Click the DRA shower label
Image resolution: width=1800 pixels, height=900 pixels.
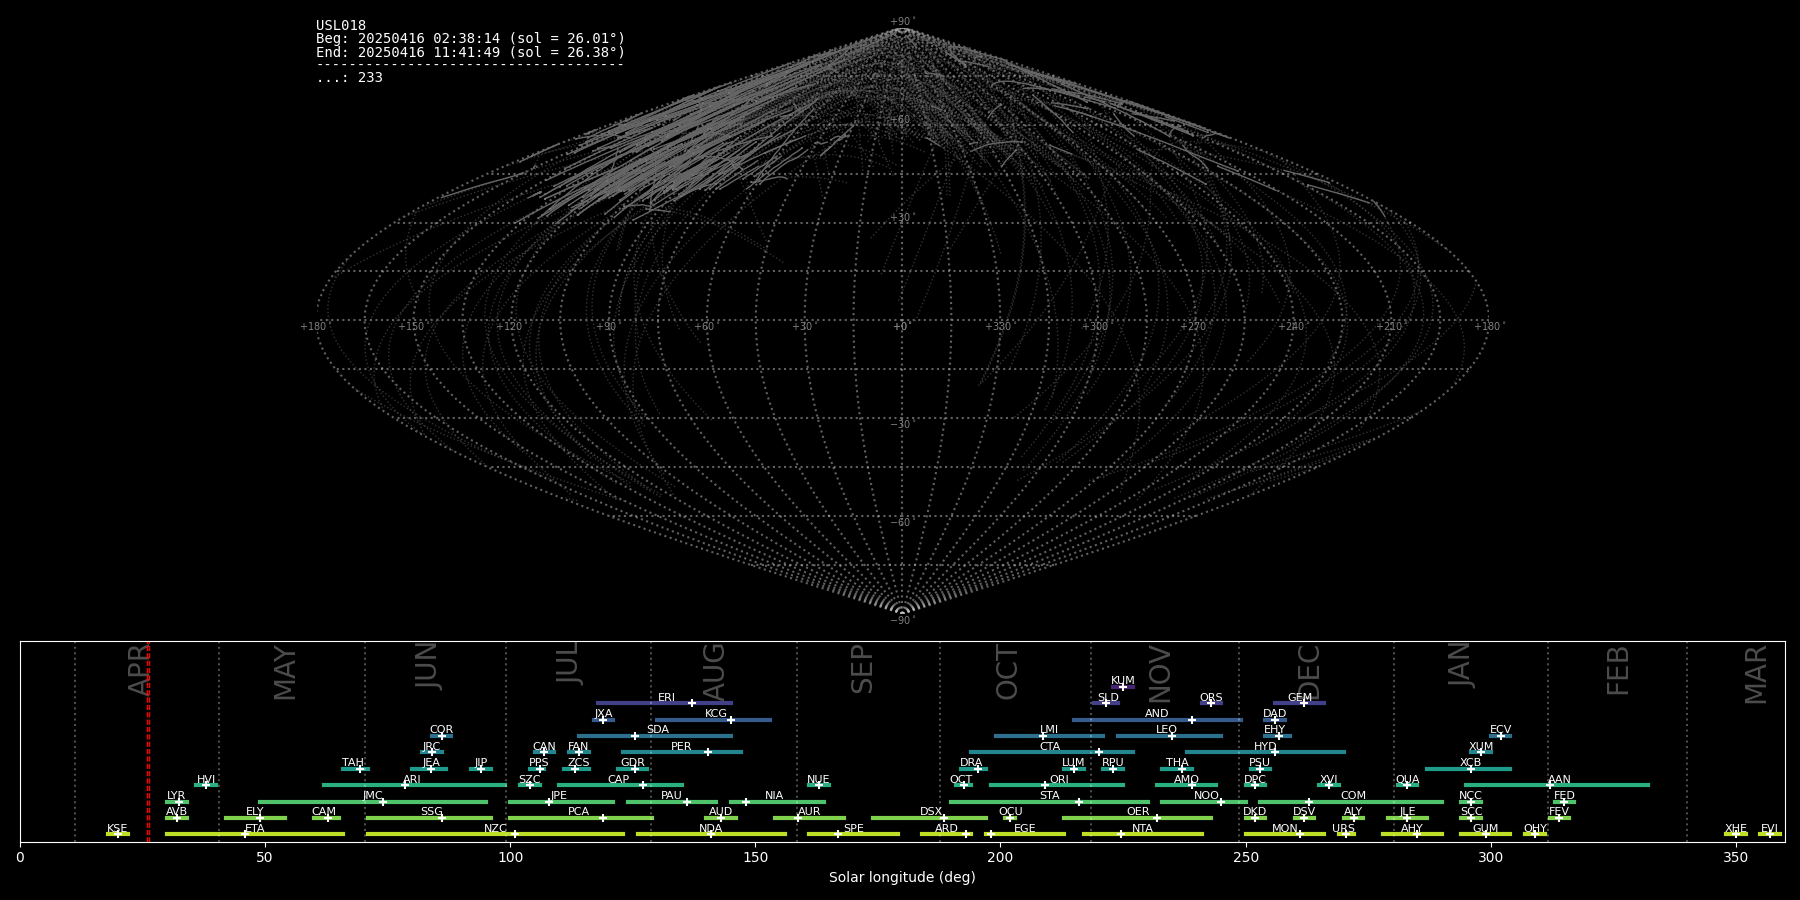pos(971,763)
